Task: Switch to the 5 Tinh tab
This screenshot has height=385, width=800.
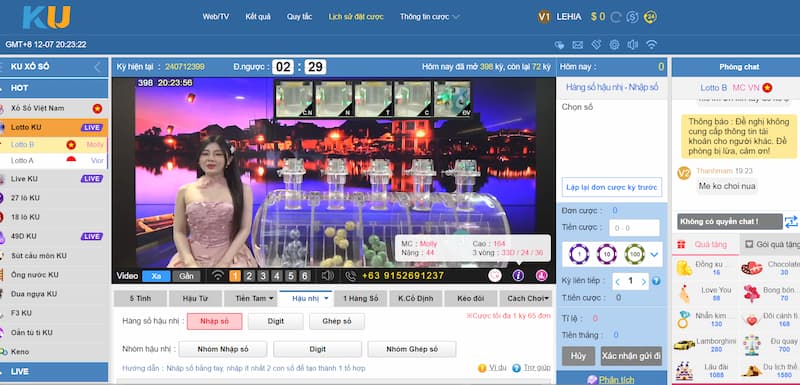Action: point(140,298)
